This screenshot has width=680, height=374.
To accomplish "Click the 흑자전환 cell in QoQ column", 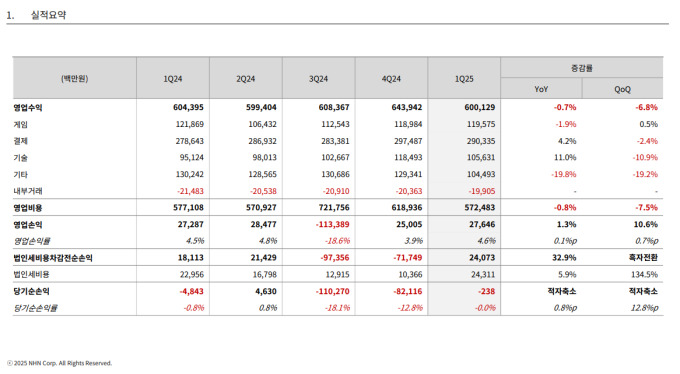I will [x=643, y=257].
